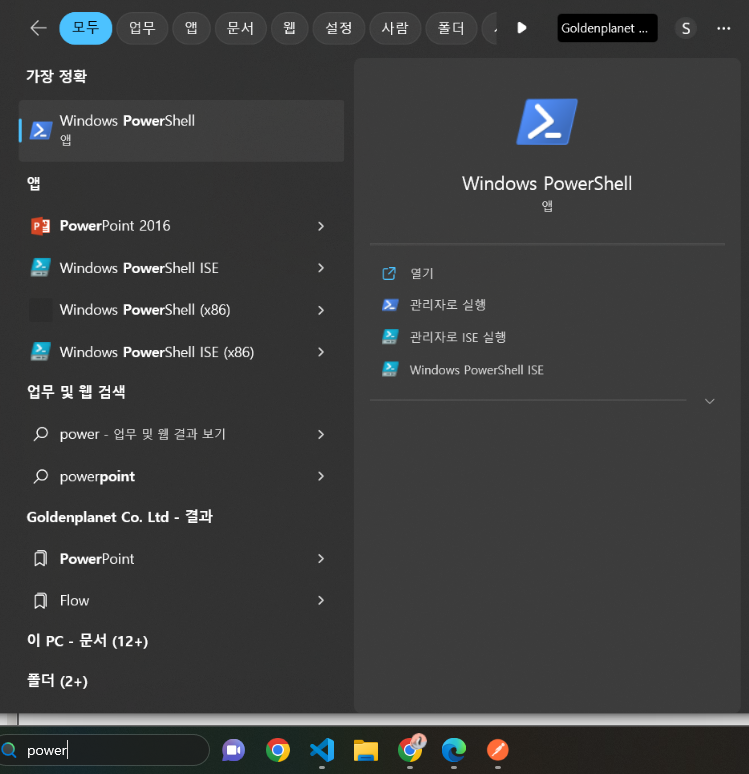Open 폴더 (2+) section

pyautogui.click(x=57, y=681)
